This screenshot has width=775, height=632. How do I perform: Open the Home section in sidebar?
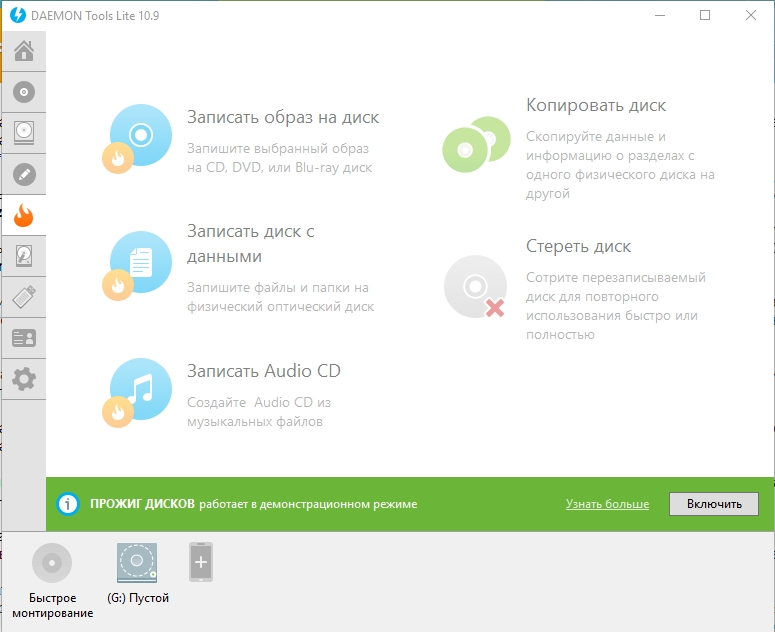(x=24, y=51)
